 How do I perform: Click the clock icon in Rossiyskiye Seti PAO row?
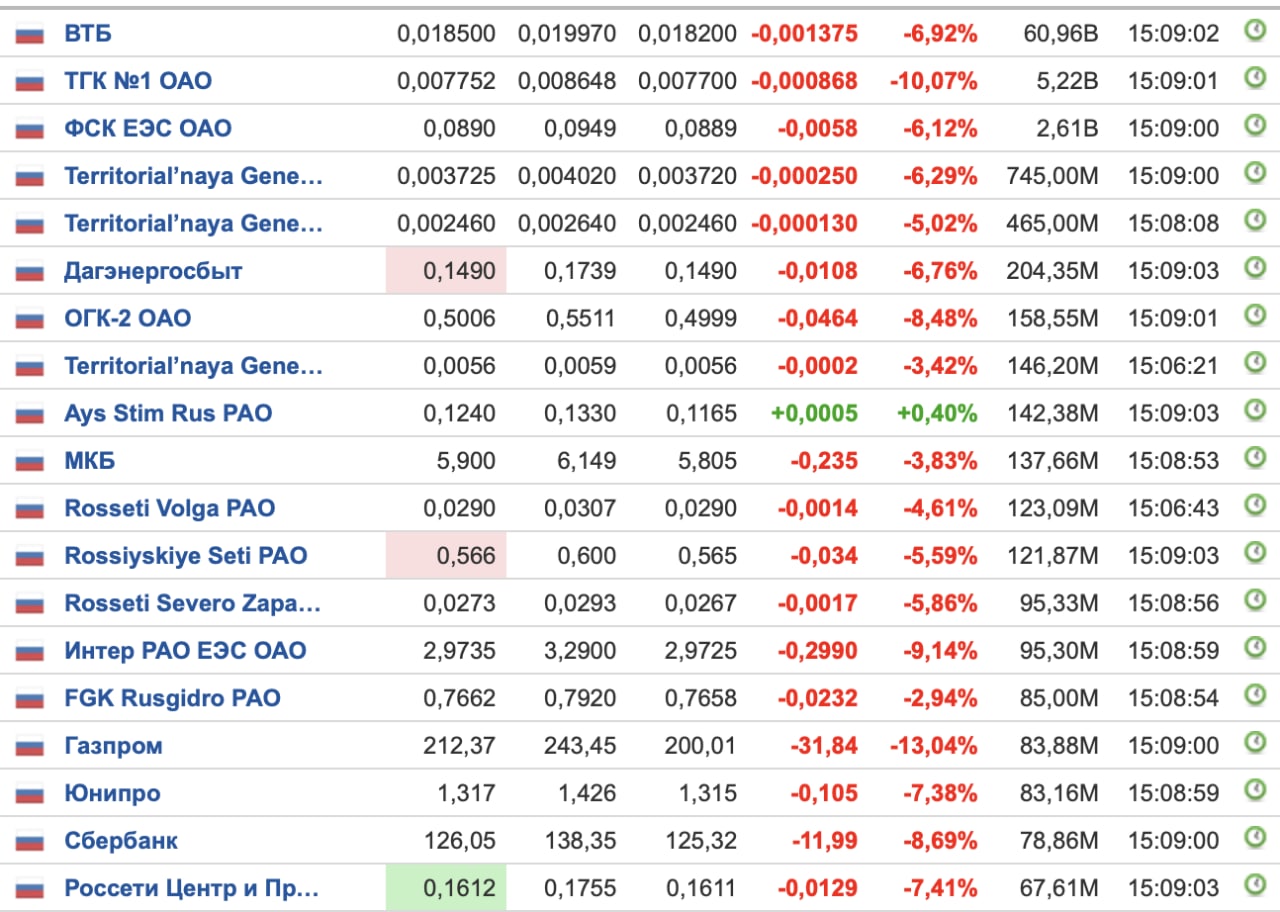tap(1254, 553)
